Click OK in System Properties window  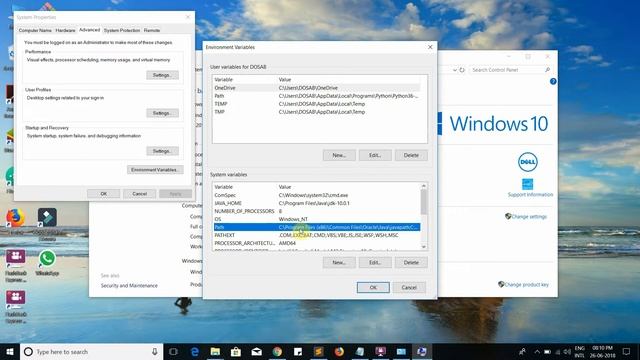(x=104, y=194)
